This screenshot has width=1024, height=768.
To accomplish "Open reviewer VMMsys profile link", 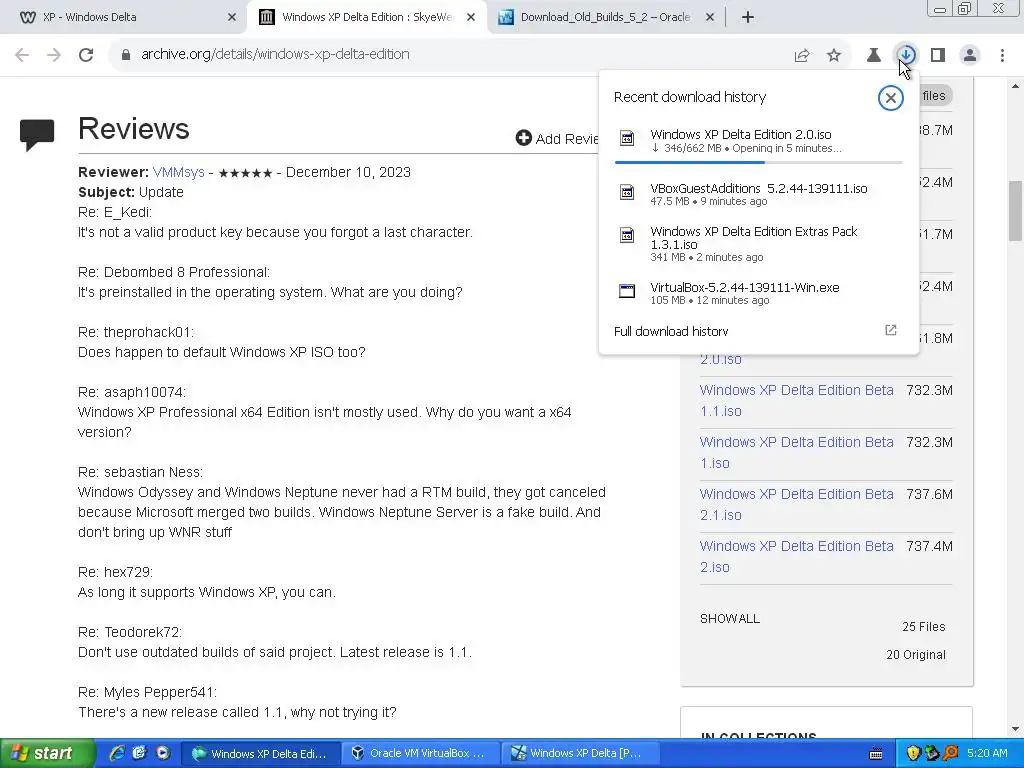I will click(178, 172).
